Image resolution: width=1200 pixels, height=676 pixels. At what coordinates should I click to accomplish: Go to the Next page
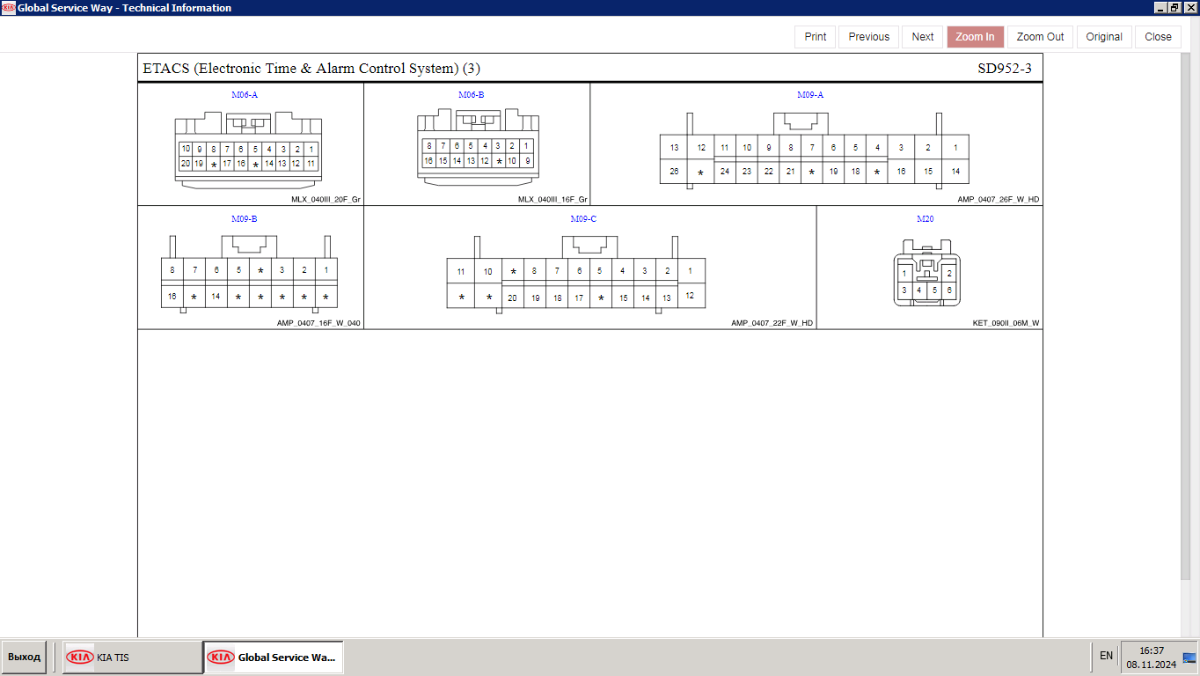click(923, 37)
